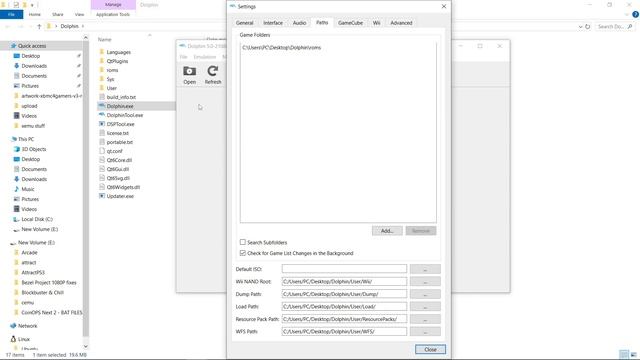Open cemu folder in sidebar
Image resolution: width=640 pixels, height=360 pixels.
pos(27,302)
